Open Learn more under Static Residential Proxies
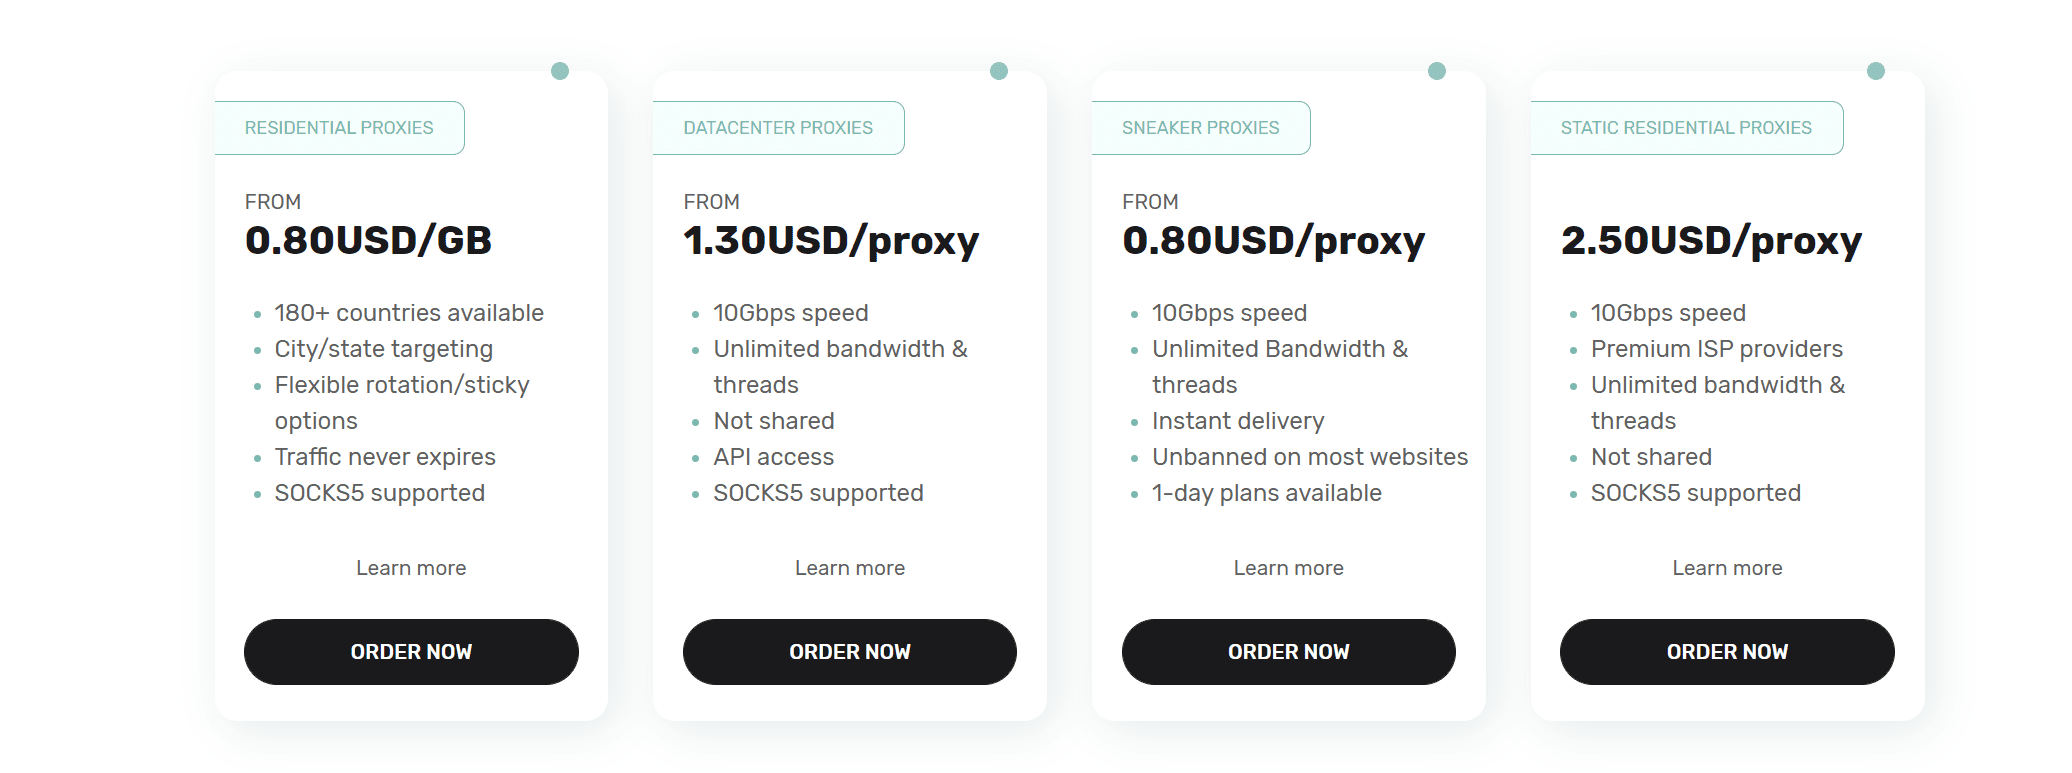The image size is (2072, 773). tap(1727, 568)
